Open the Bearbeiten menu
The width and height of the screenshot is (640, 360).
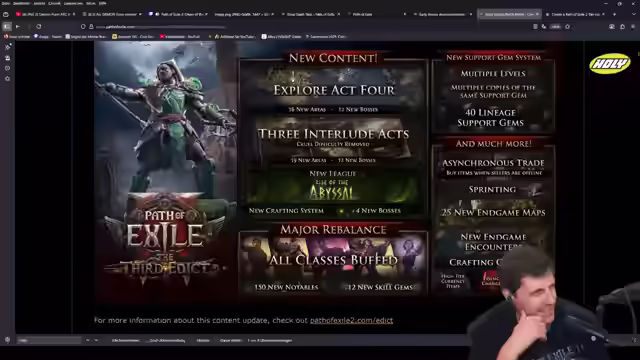(21, 3)
